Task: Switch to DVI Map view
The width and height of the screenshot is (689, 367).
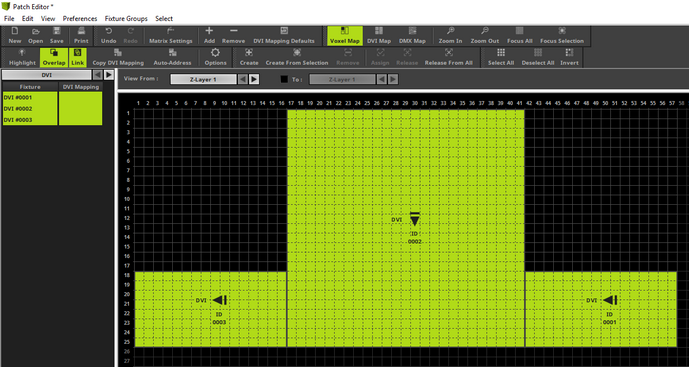Action: point(379,36)
